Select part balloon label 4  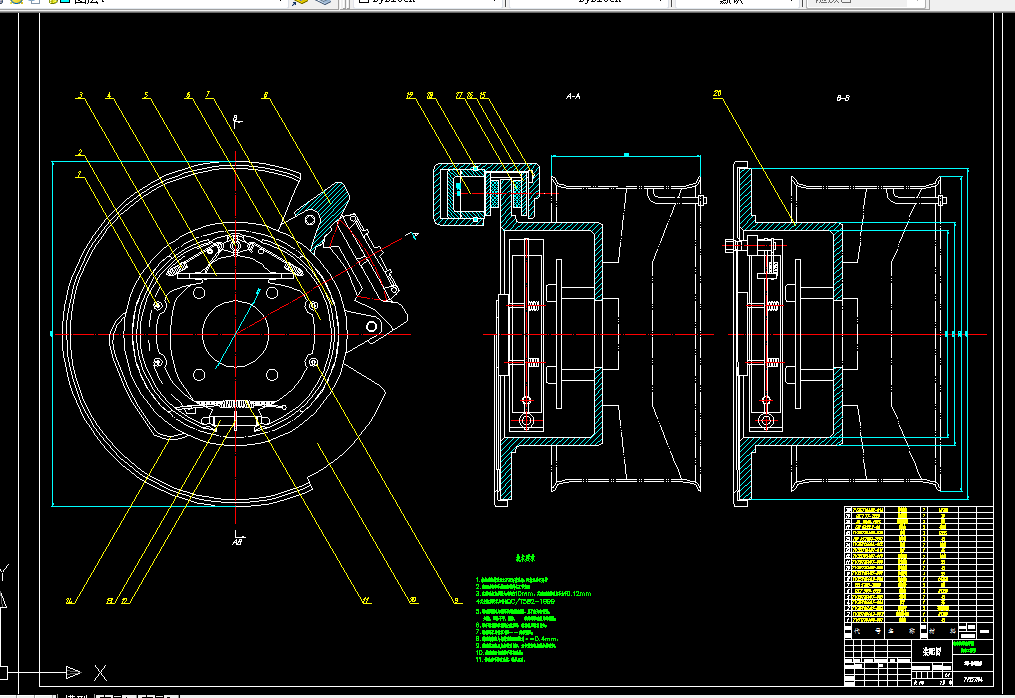[109, 96]
